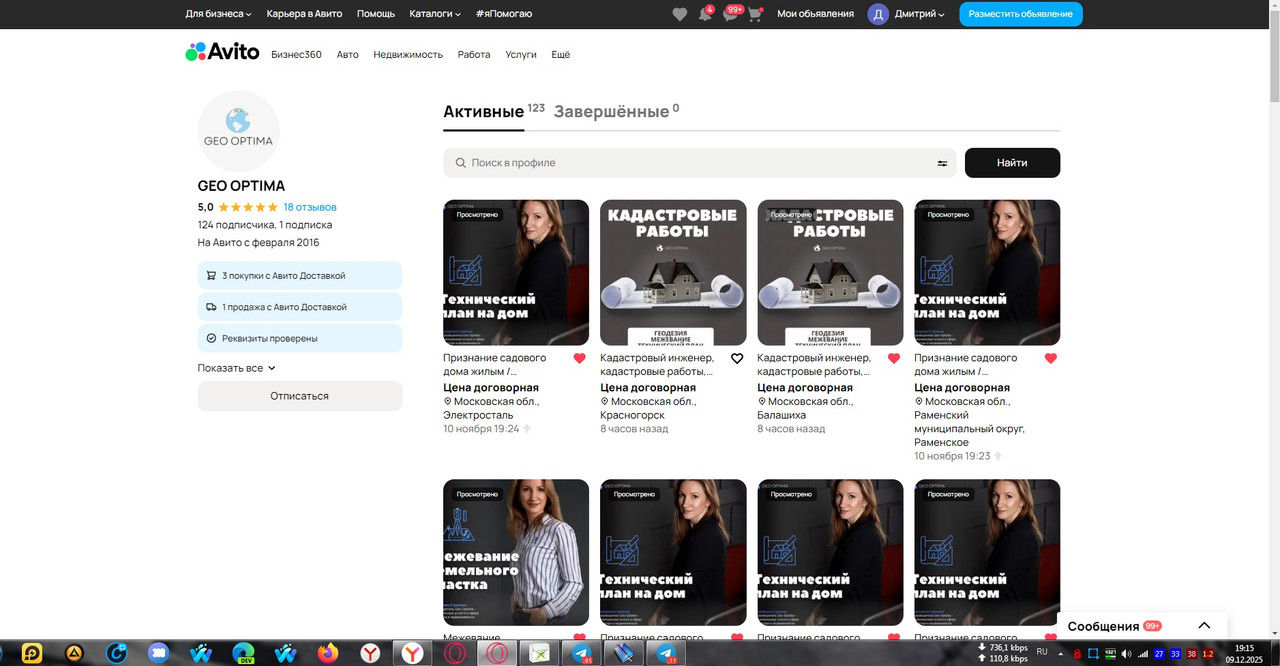This screenshot has height=666, width=1280.
Task: Click the GEO OPTIMA profile avatar
Action: [238, 131]
